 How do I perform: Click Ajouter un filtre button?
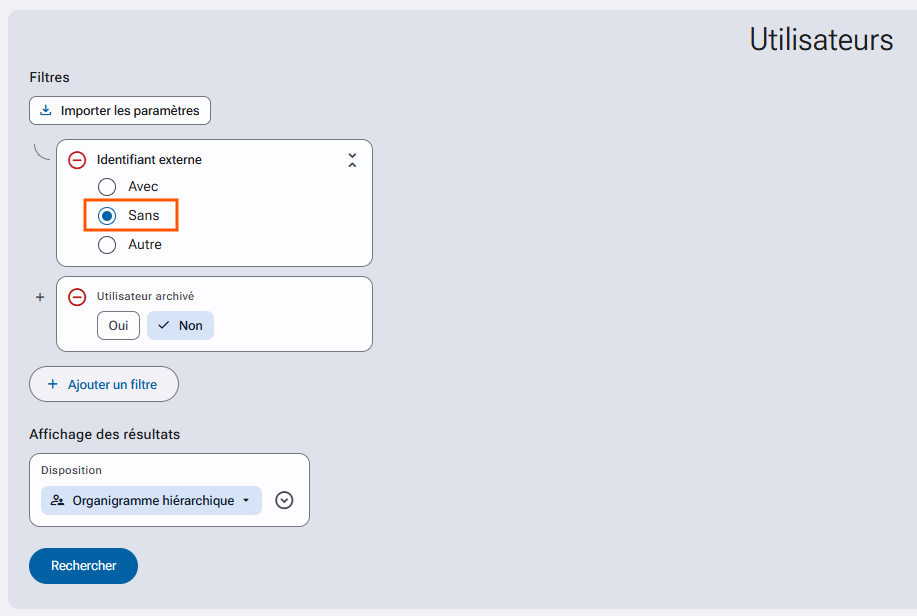pyautogui.click(x=104, y=384)
